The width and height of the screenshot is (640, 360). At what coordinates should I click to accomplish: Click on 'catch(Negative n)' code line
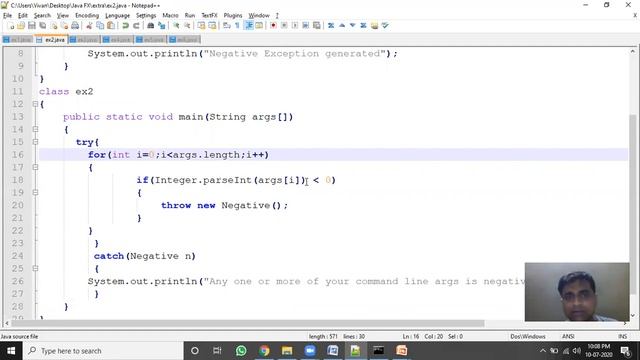(144, 256)
